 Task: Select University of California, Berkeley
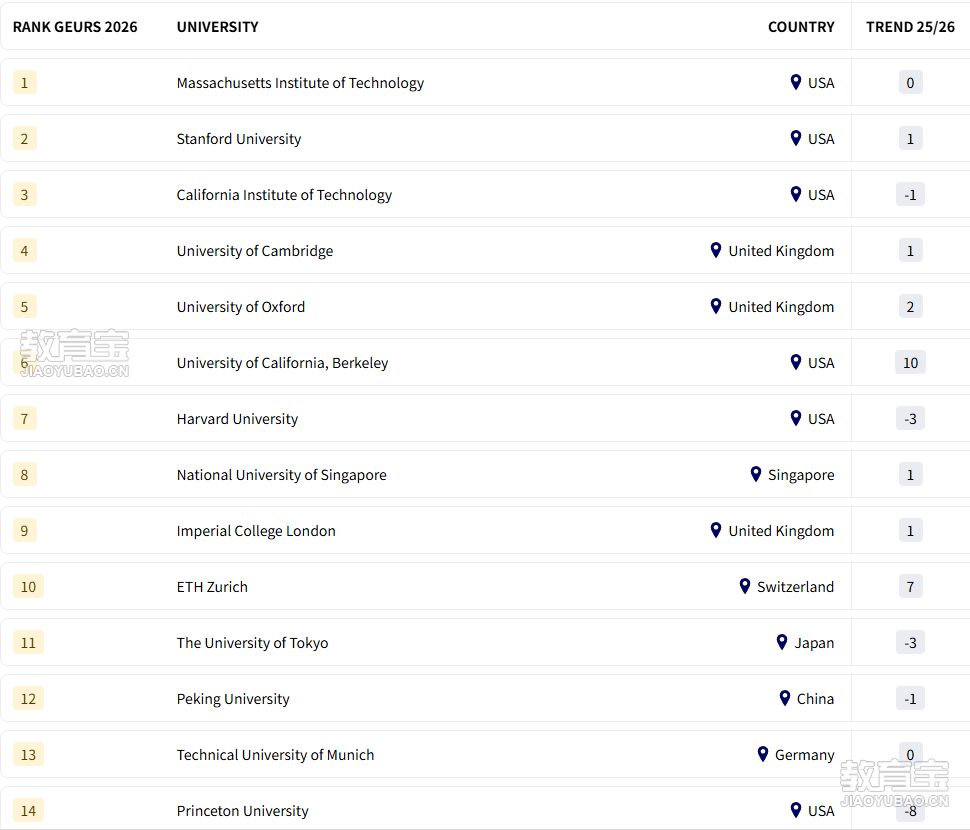(282, 363)
